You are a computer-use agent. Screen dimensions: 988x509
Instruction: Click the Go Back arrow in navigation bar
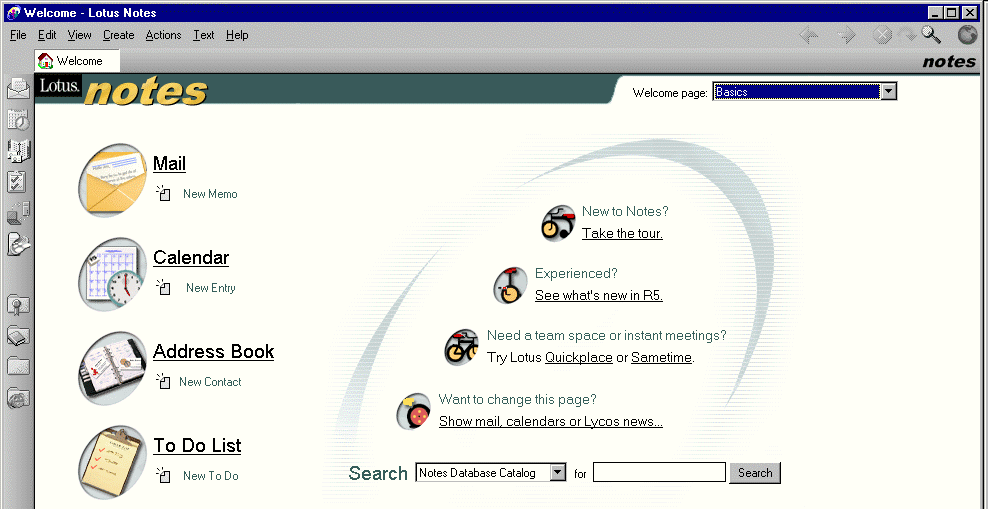point(809,35)
